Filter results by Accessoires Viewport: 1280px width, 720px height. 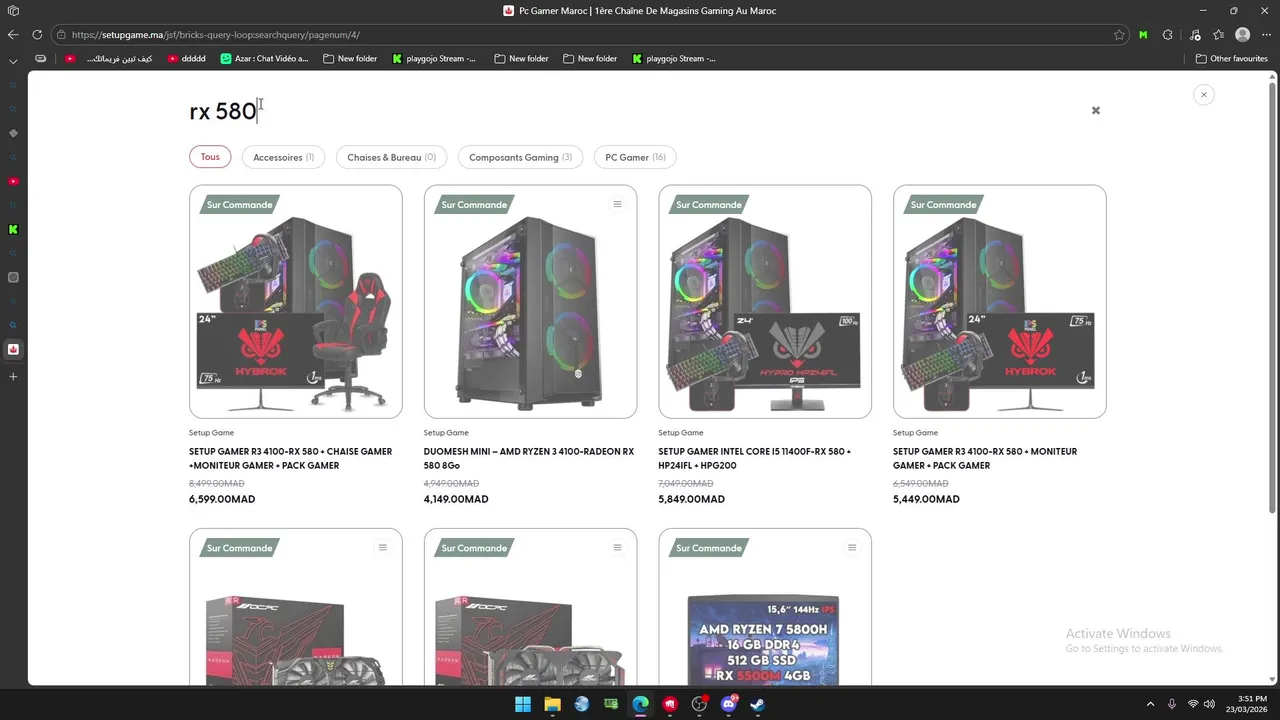coord(283,157)
